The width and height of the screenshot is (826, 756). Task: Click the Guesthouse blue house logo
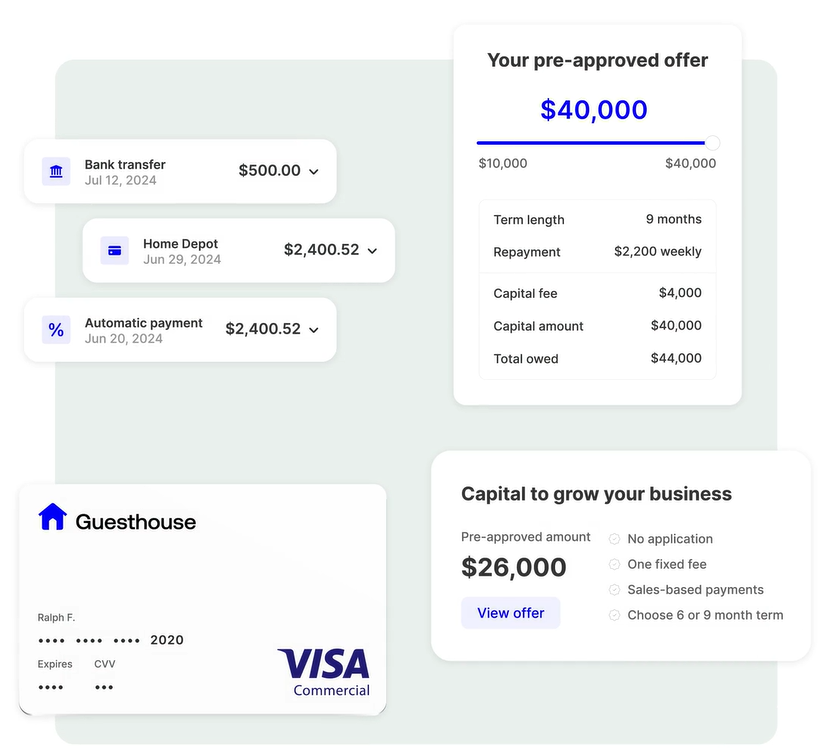point(52,517)
